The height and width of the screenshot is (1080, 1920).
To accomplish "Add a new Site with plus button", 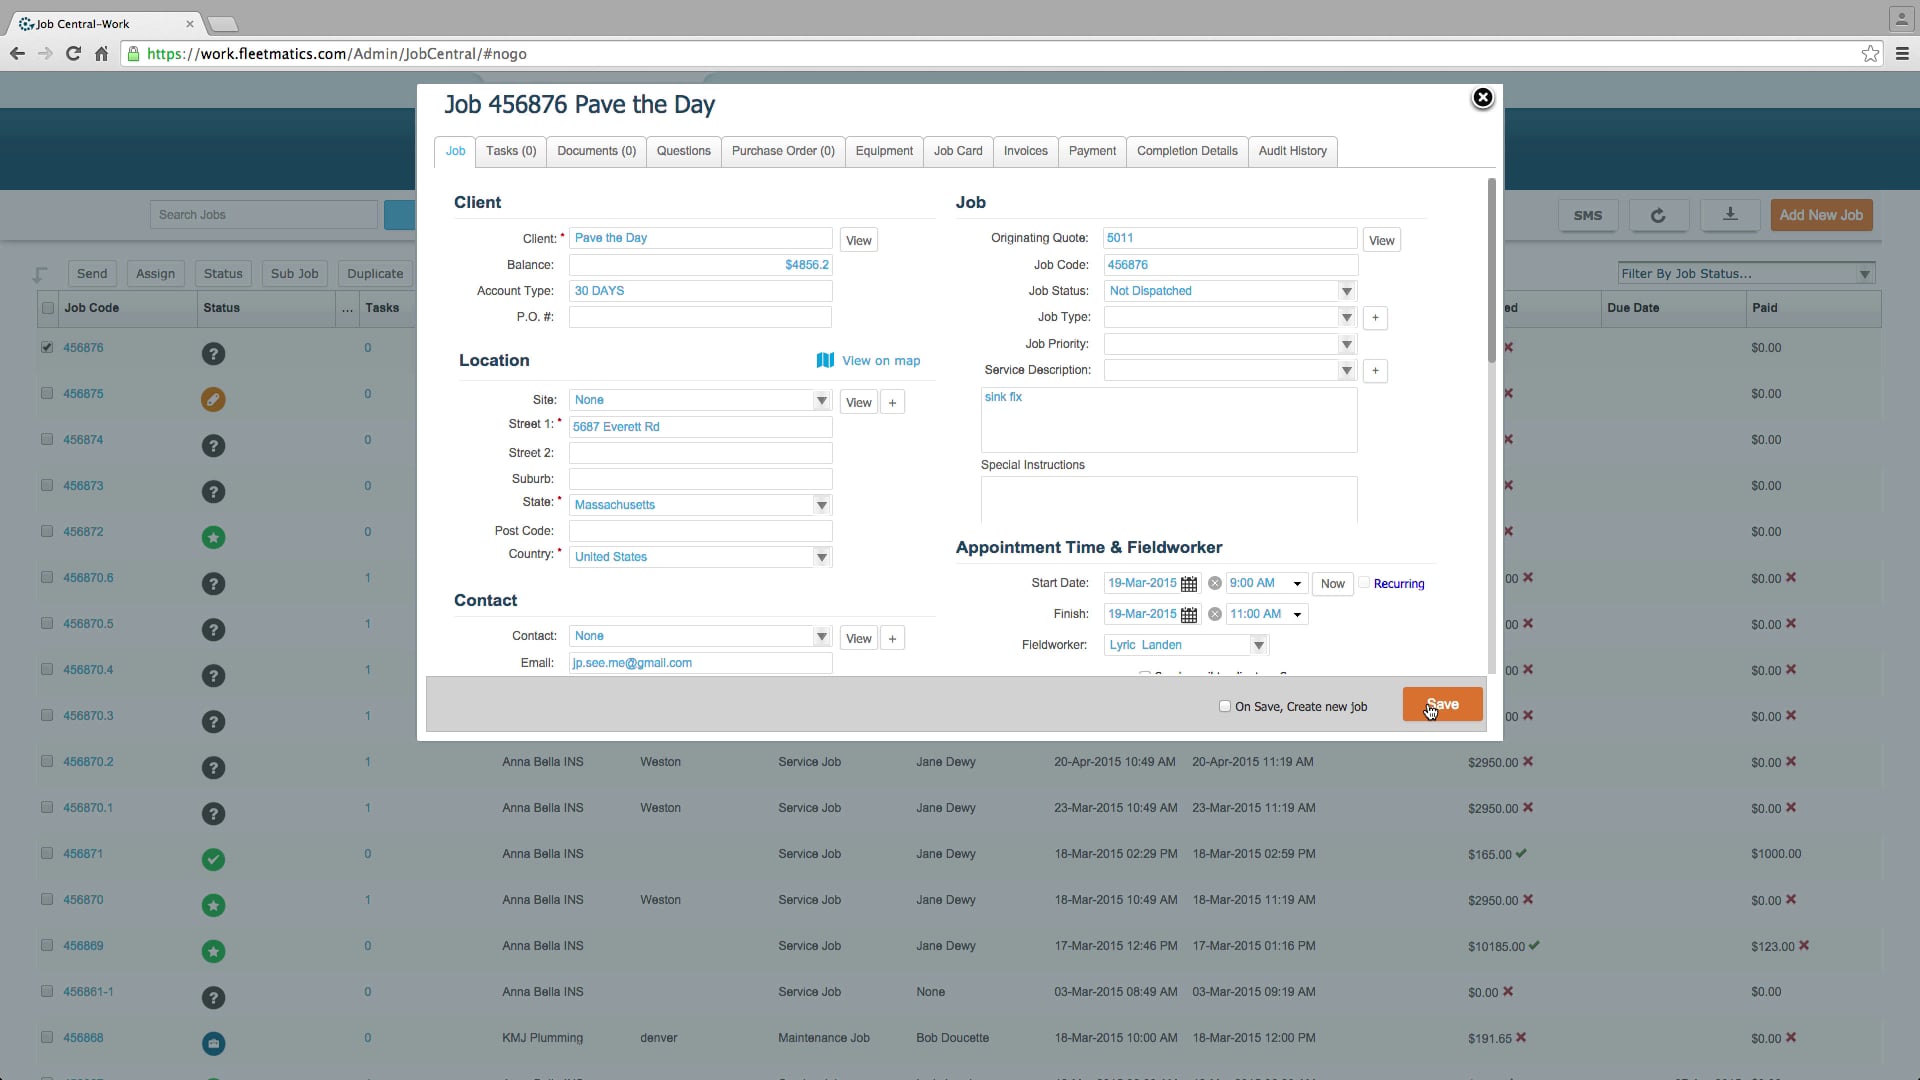I will point(892,403).
